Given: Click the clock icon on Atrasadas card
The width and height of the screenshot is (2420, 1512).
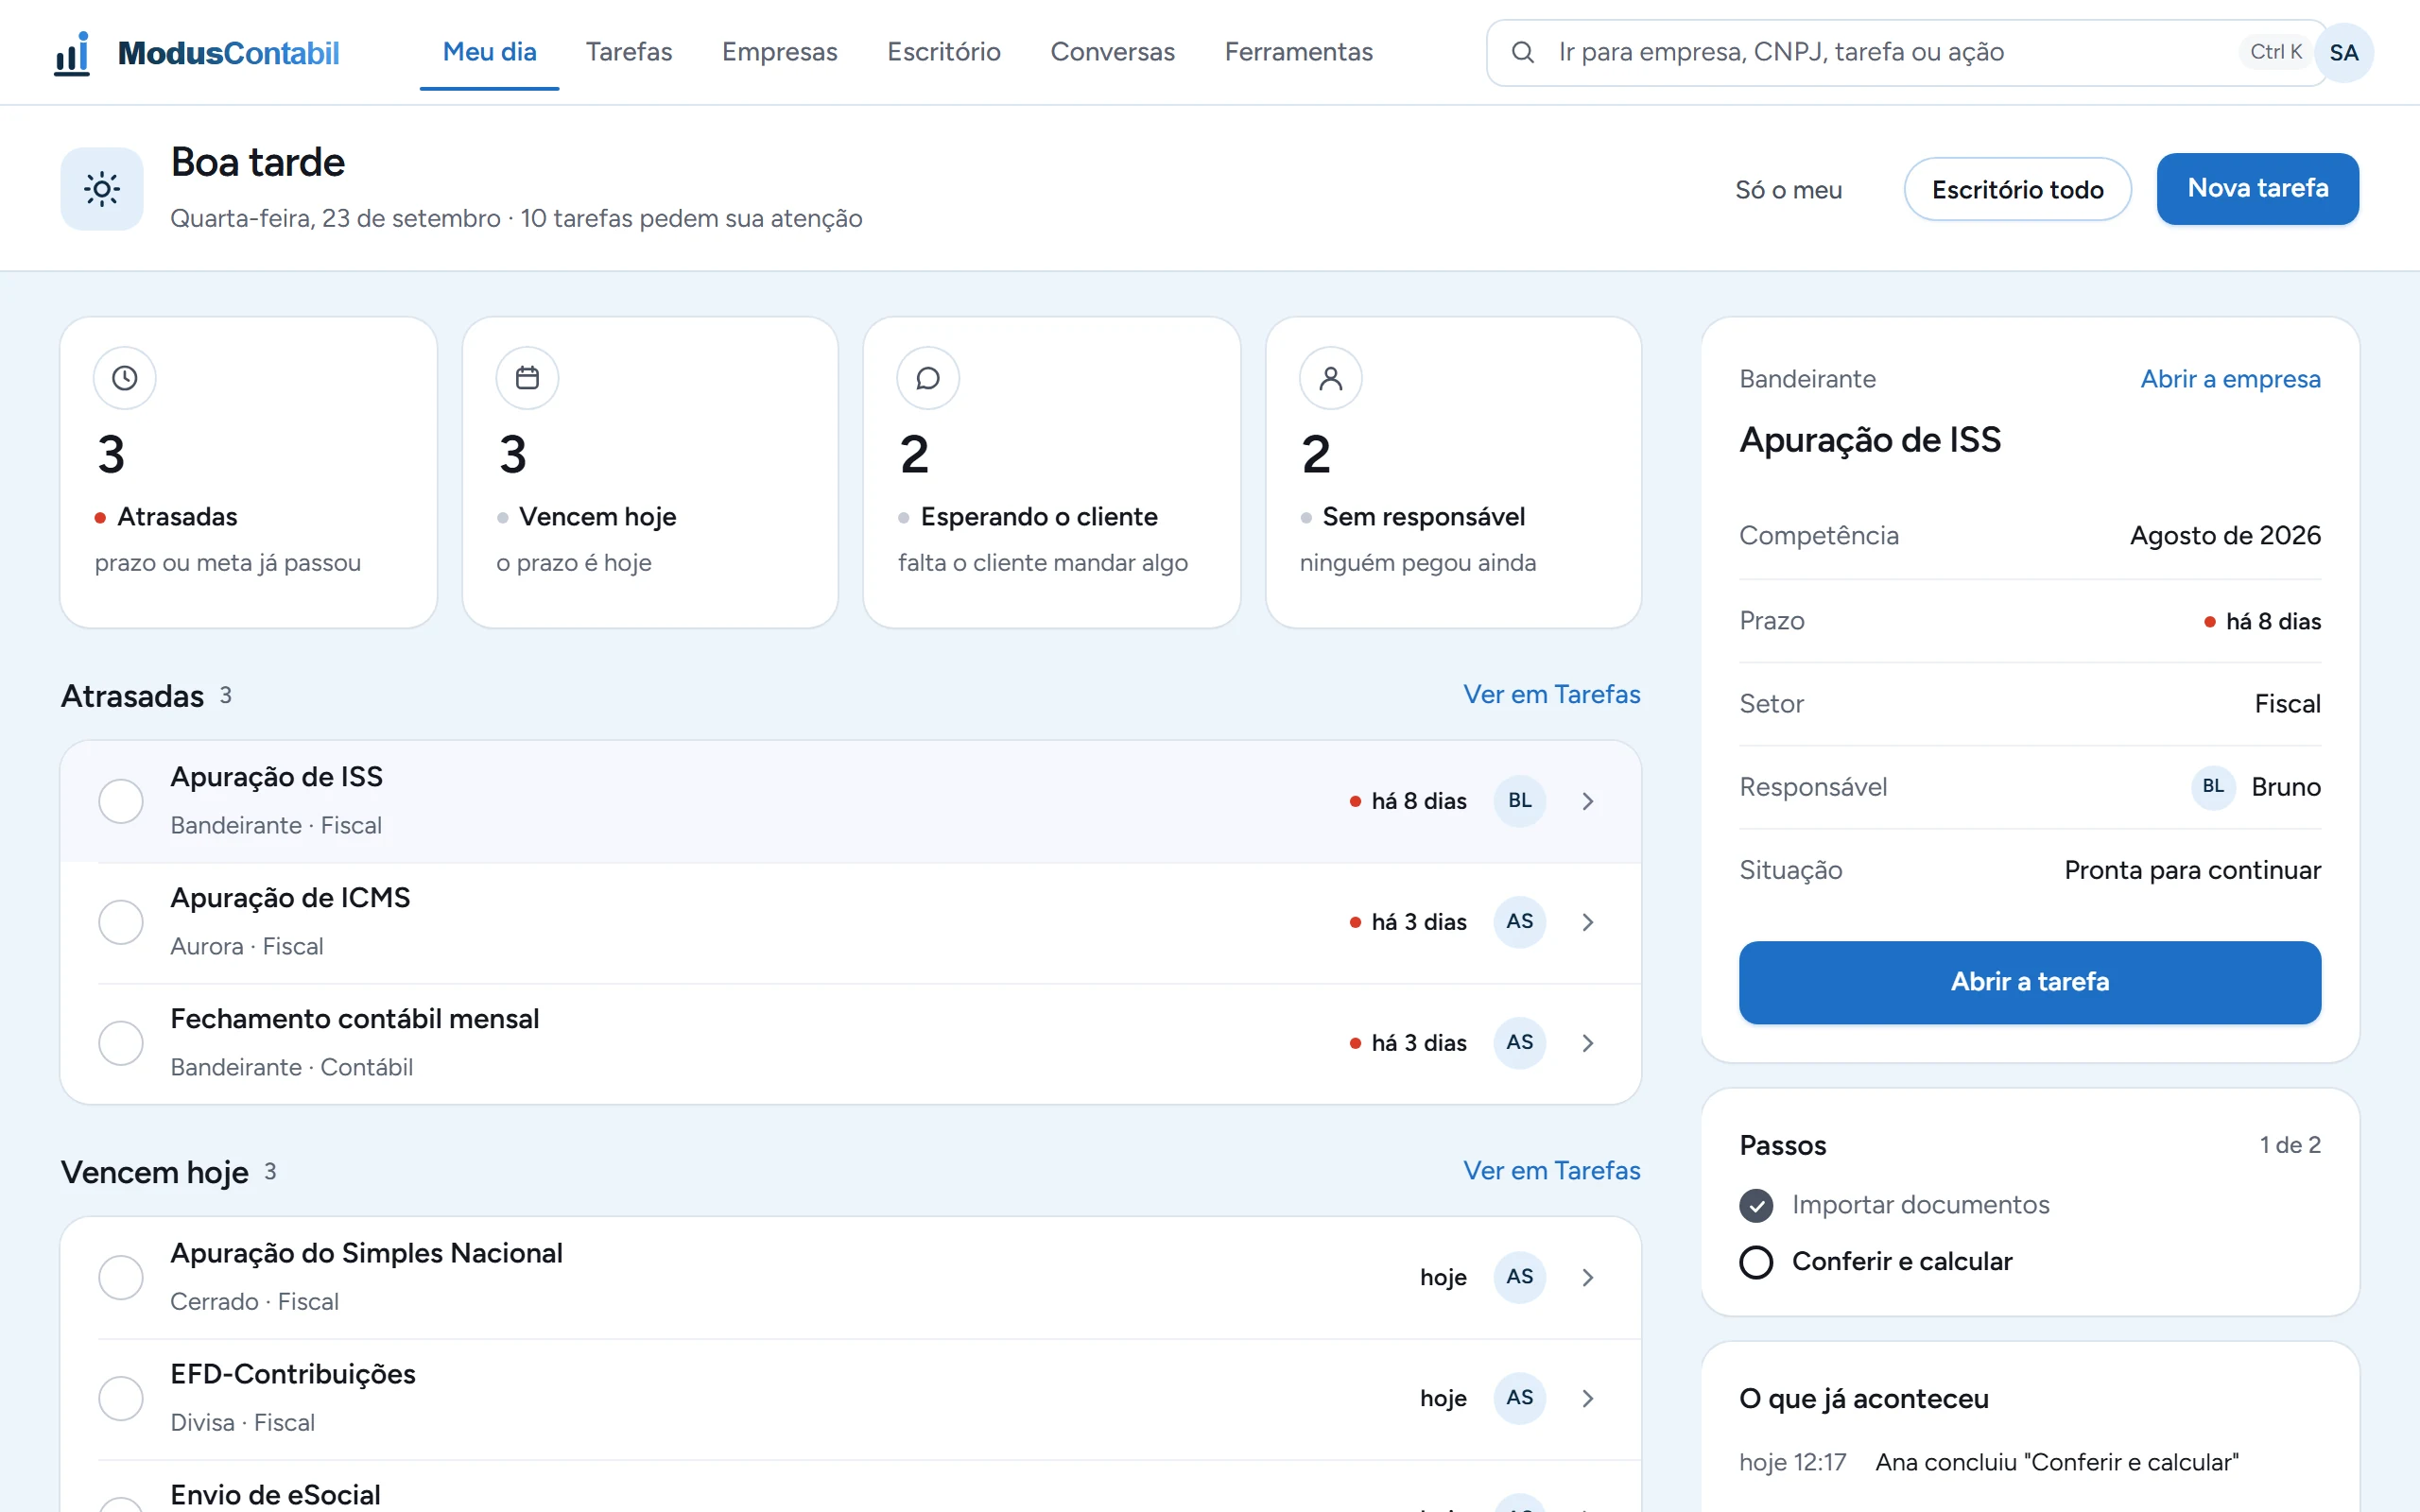Looking at the screenshot, I should tap(125, 378).
